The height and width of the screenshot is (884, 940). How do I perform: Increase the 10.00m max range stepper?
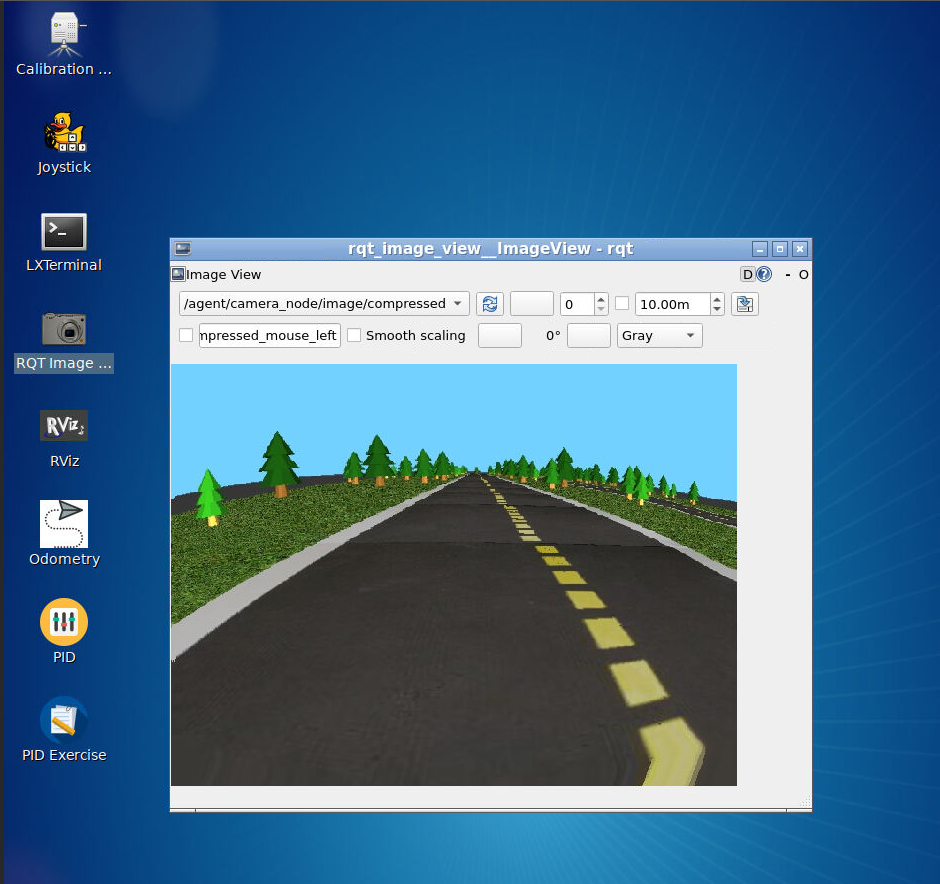(x=717, y=299)
